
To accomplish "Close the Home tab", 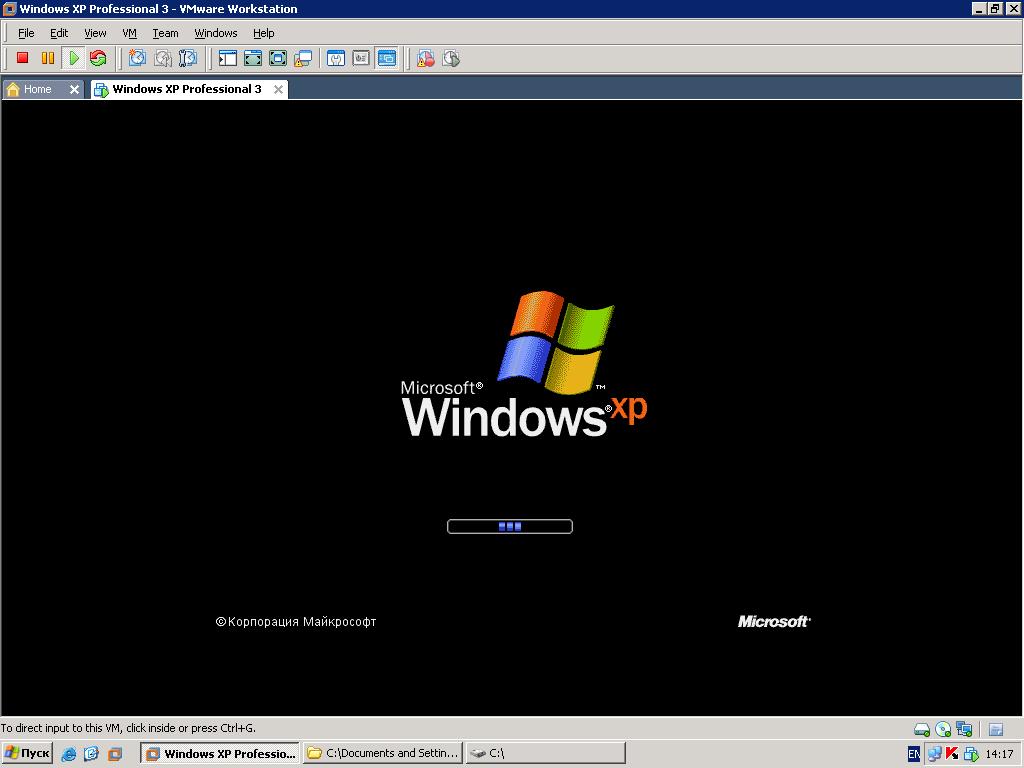I will [74, 89].
